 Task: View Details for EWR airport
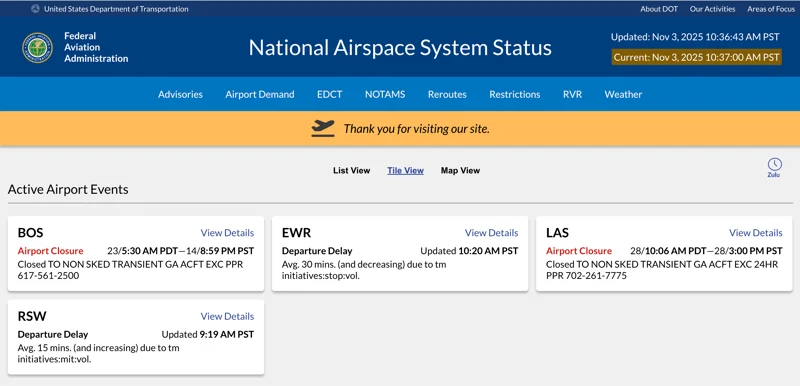(491, 233)
